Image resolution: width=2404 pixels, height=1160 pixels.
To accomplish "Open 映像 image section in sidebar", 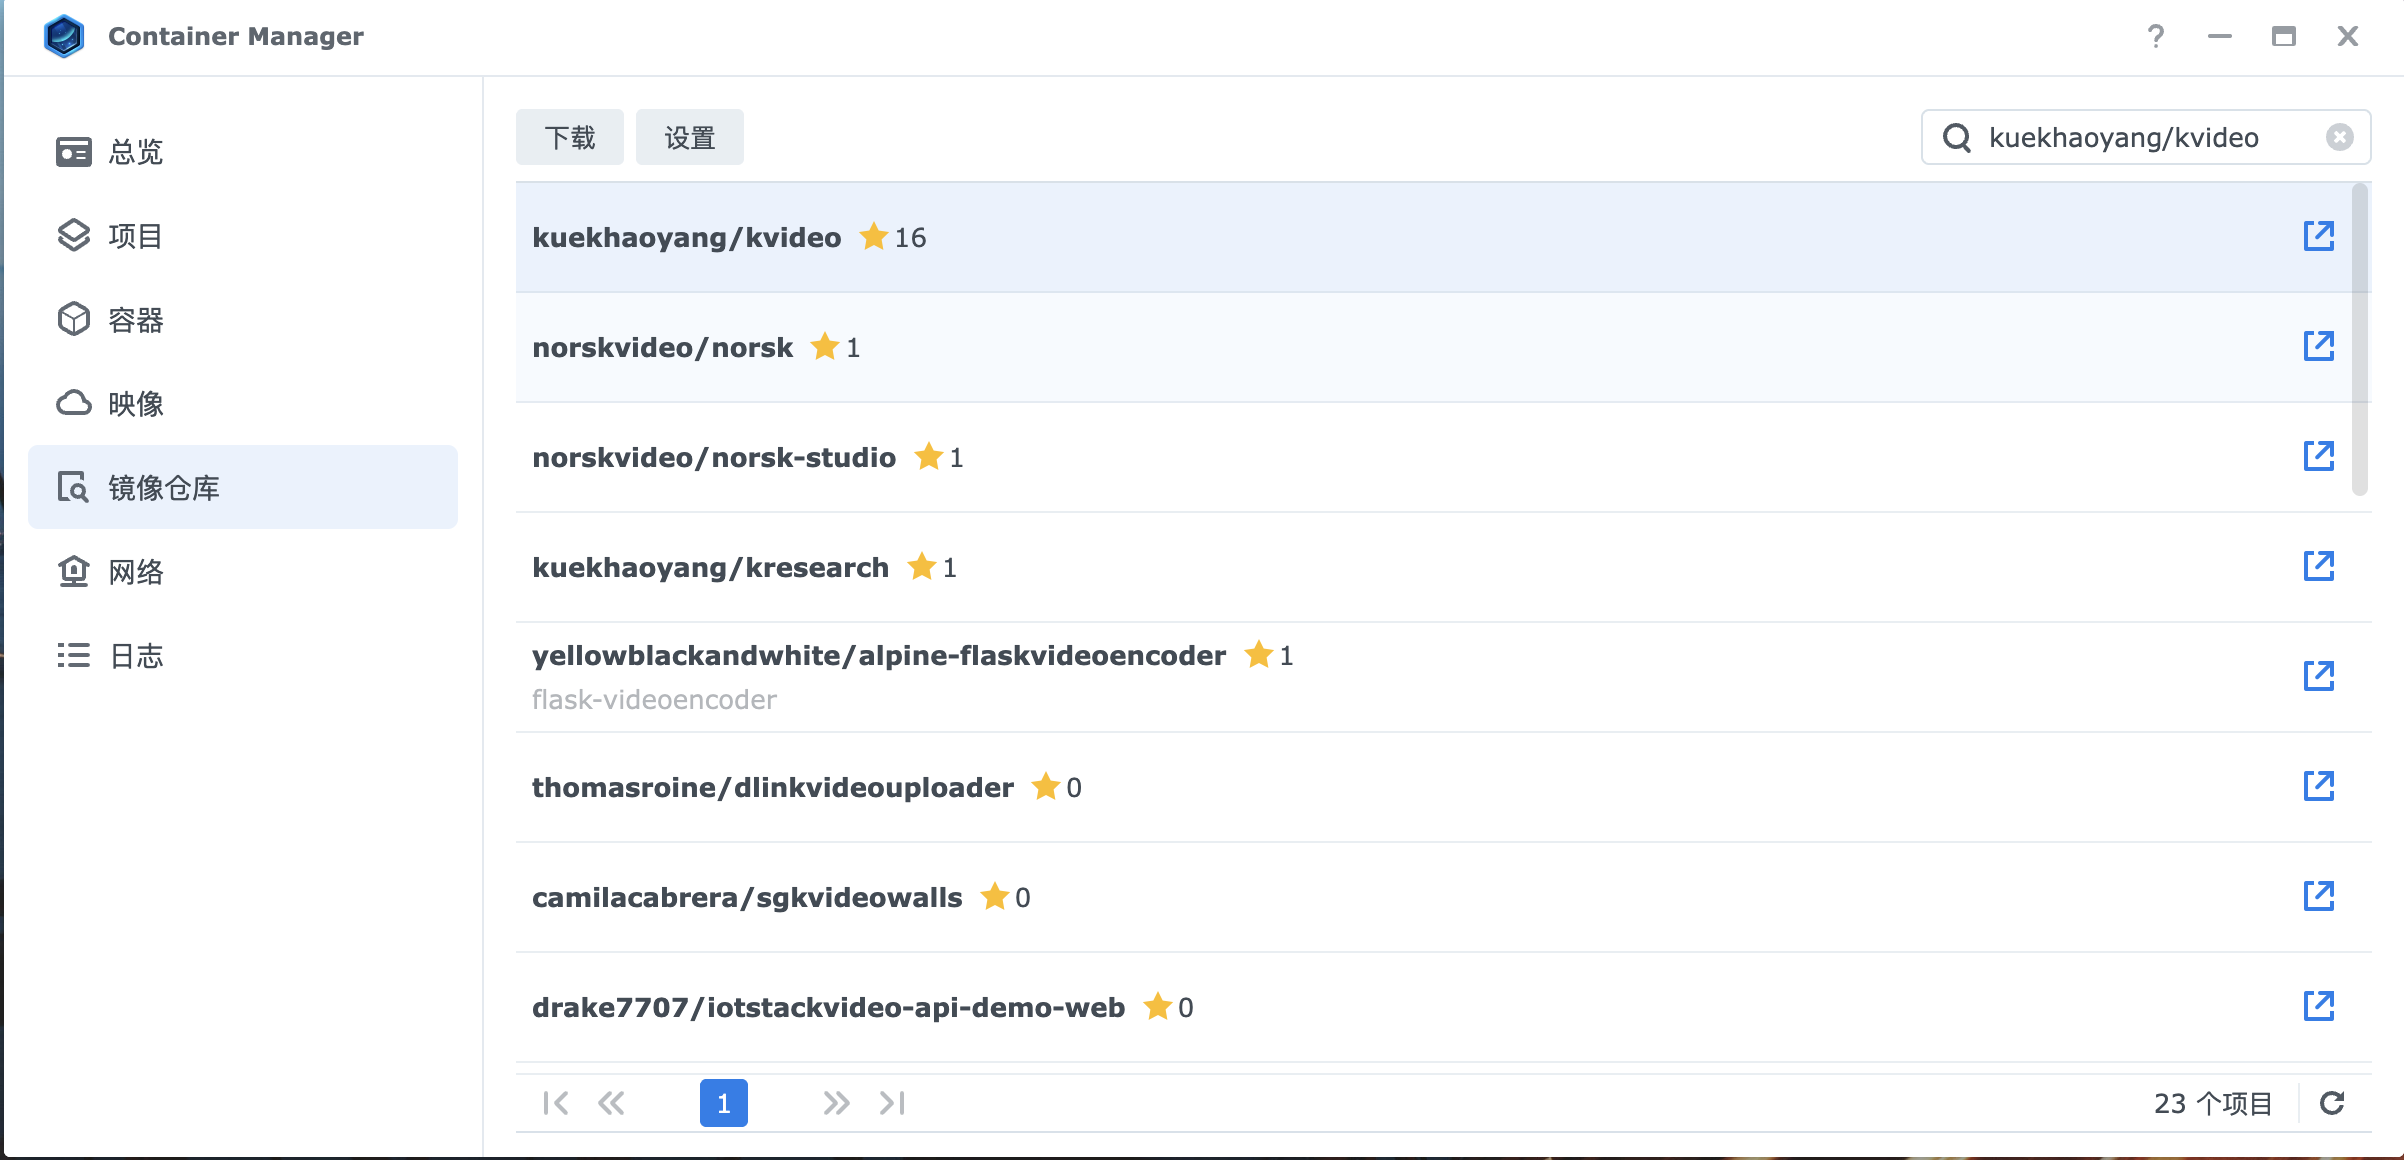I will (135, 404).
